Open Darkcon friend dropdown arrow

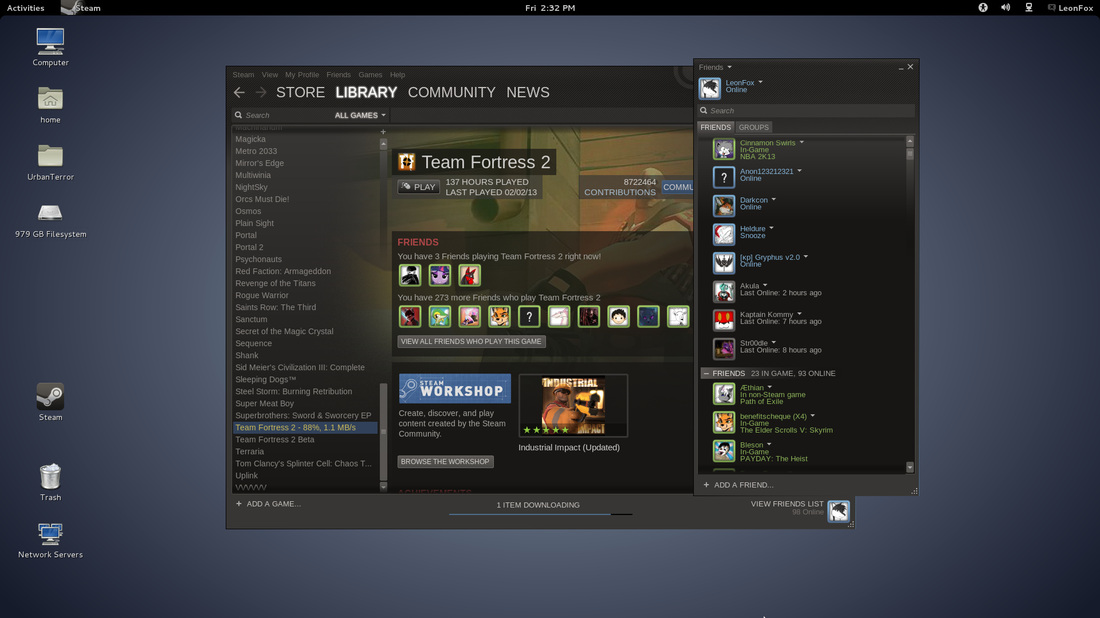pyautogui.click(x=774, y=200)
